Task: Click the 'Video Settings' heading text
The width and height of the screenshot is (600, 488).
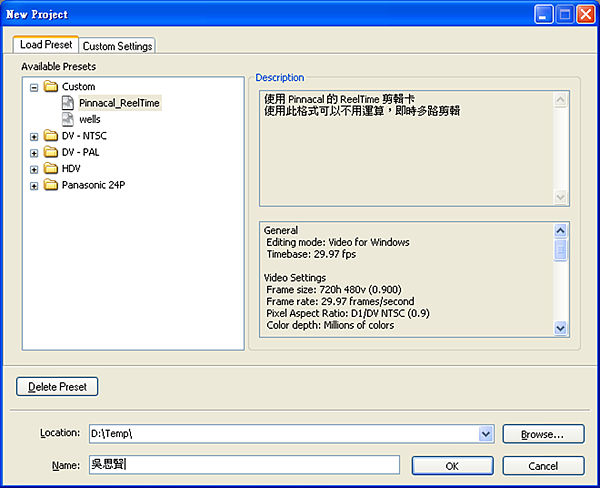Action: (x=295, y=277)
